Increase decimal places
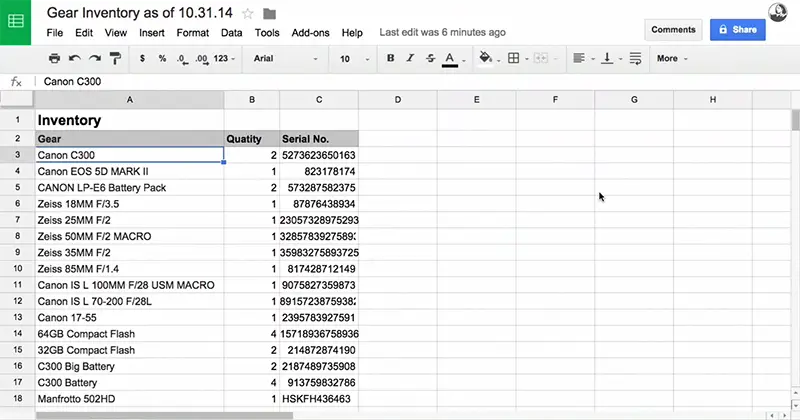This screenshot has width=800, height=420. coord(202,59)
